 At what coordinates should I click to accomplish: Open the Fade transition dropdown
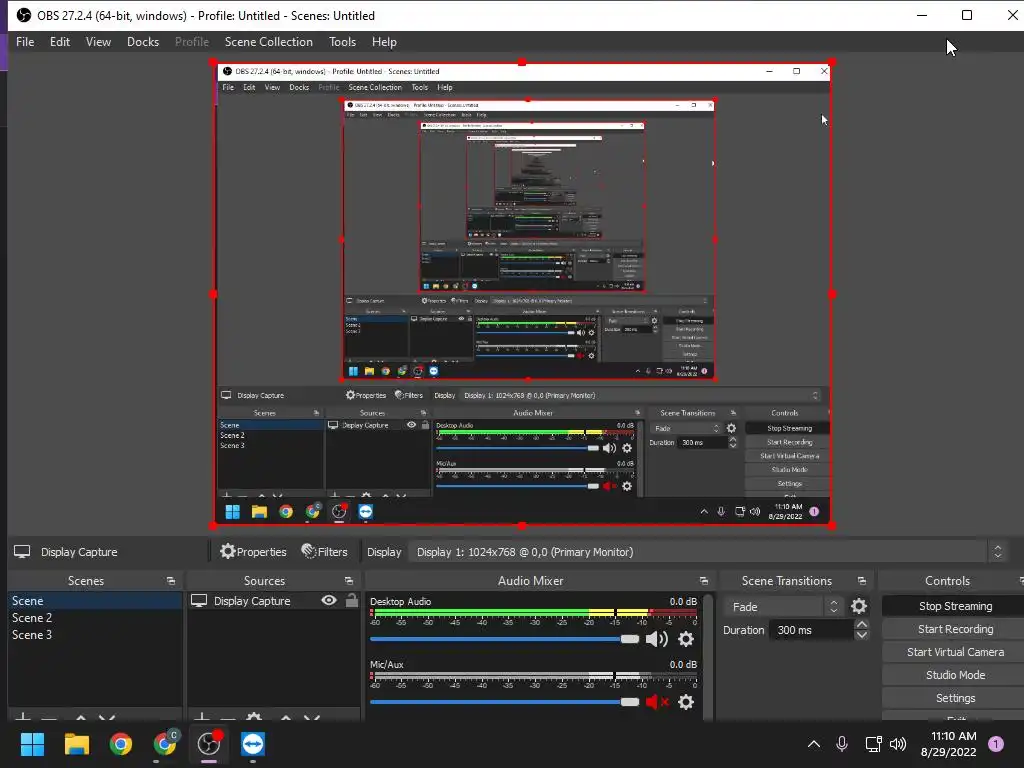[x=783, y=607]
